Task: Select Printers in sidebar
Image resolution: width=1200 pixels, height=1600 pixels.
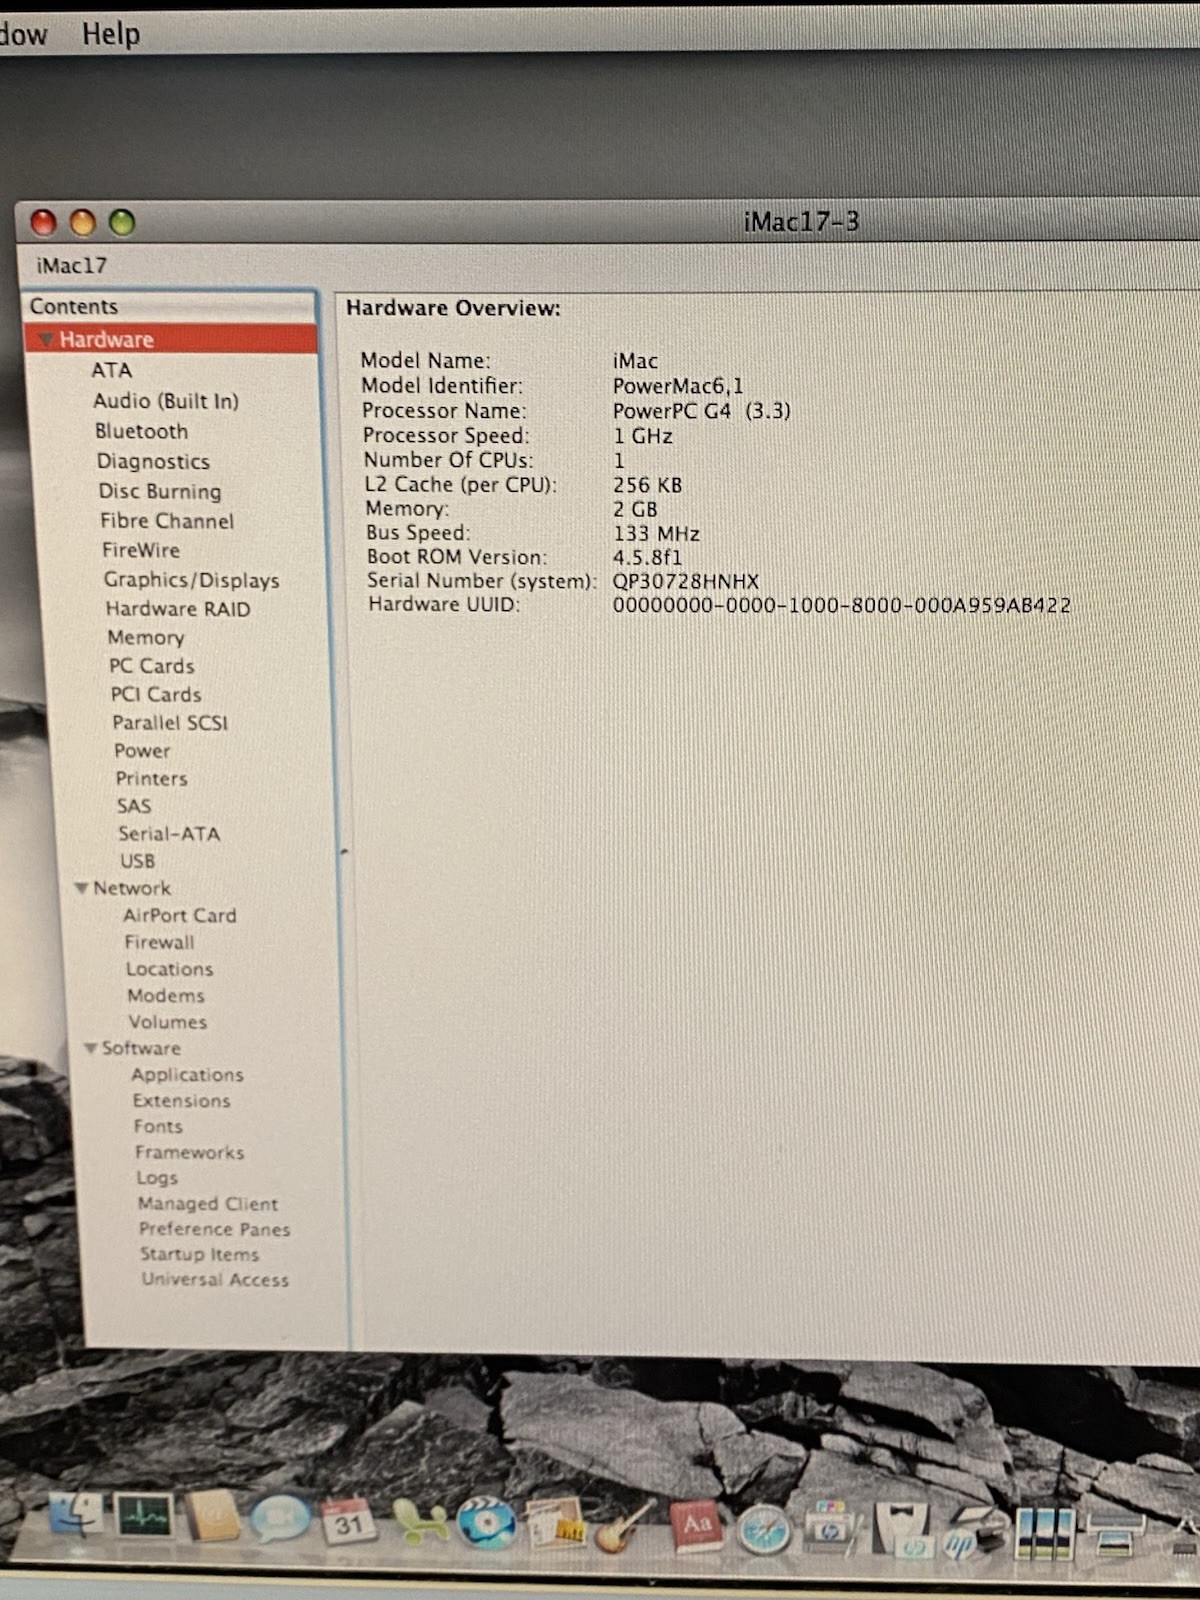Action: [x=151, y=778]
